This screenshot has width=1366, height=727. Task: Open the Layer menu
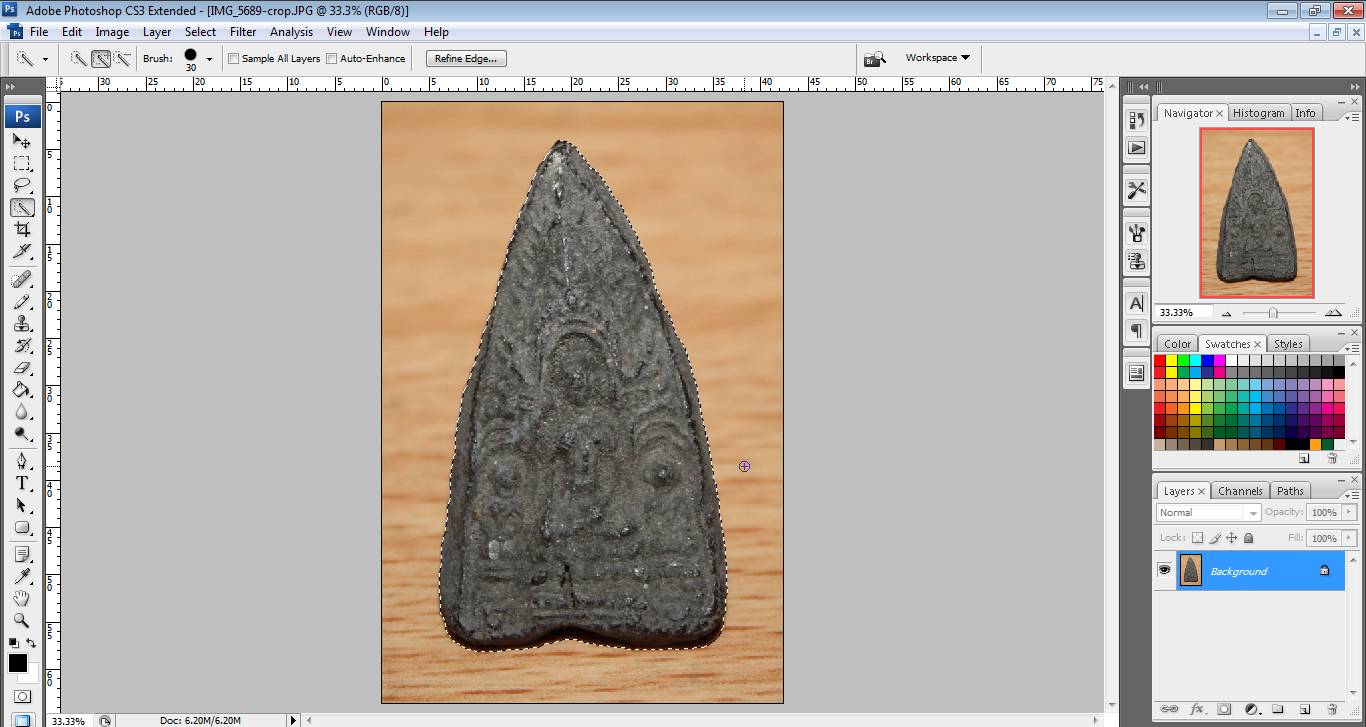[157, 32]
